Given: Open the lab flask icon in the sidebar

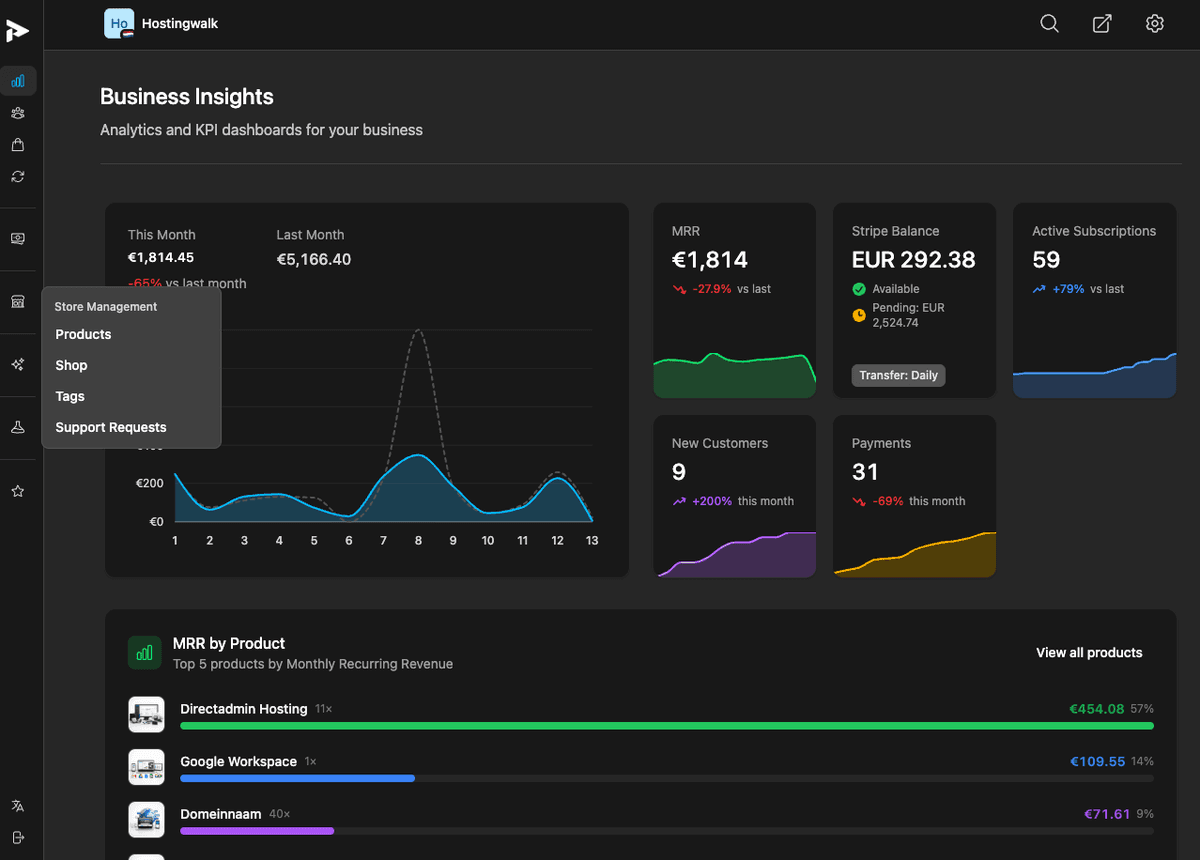Looking at the screenshot, I should [17, 427].
